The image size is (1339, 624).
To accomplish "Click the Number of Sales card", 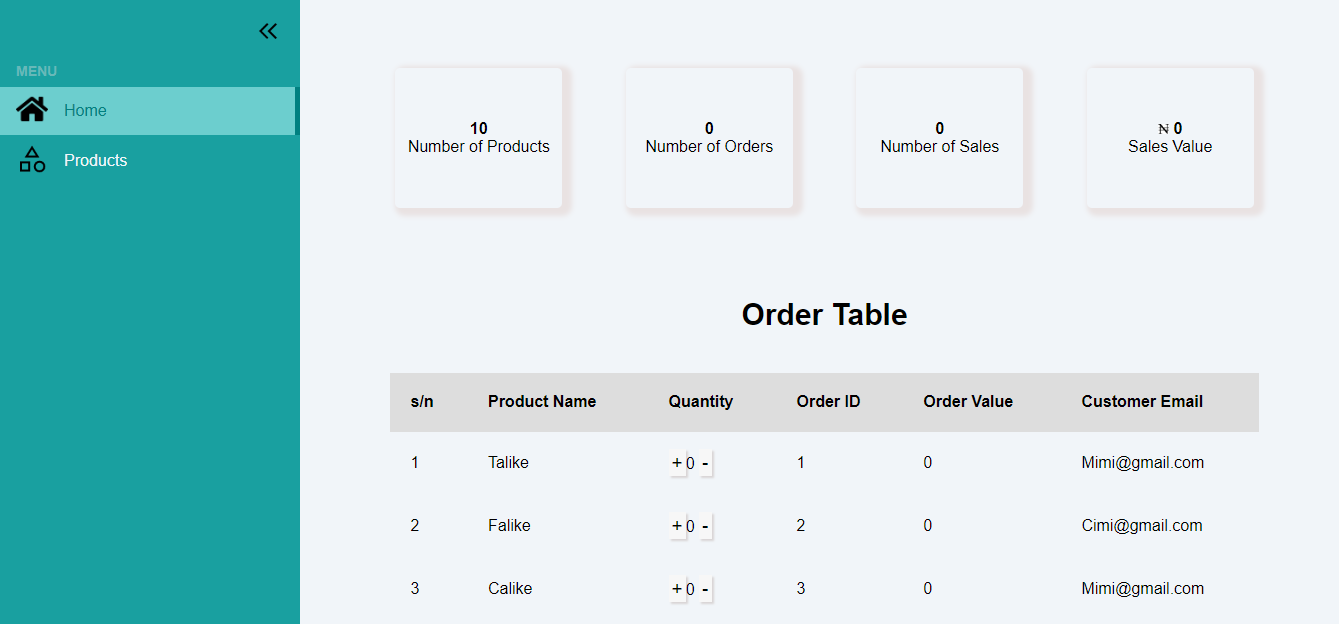I will 939,138.
